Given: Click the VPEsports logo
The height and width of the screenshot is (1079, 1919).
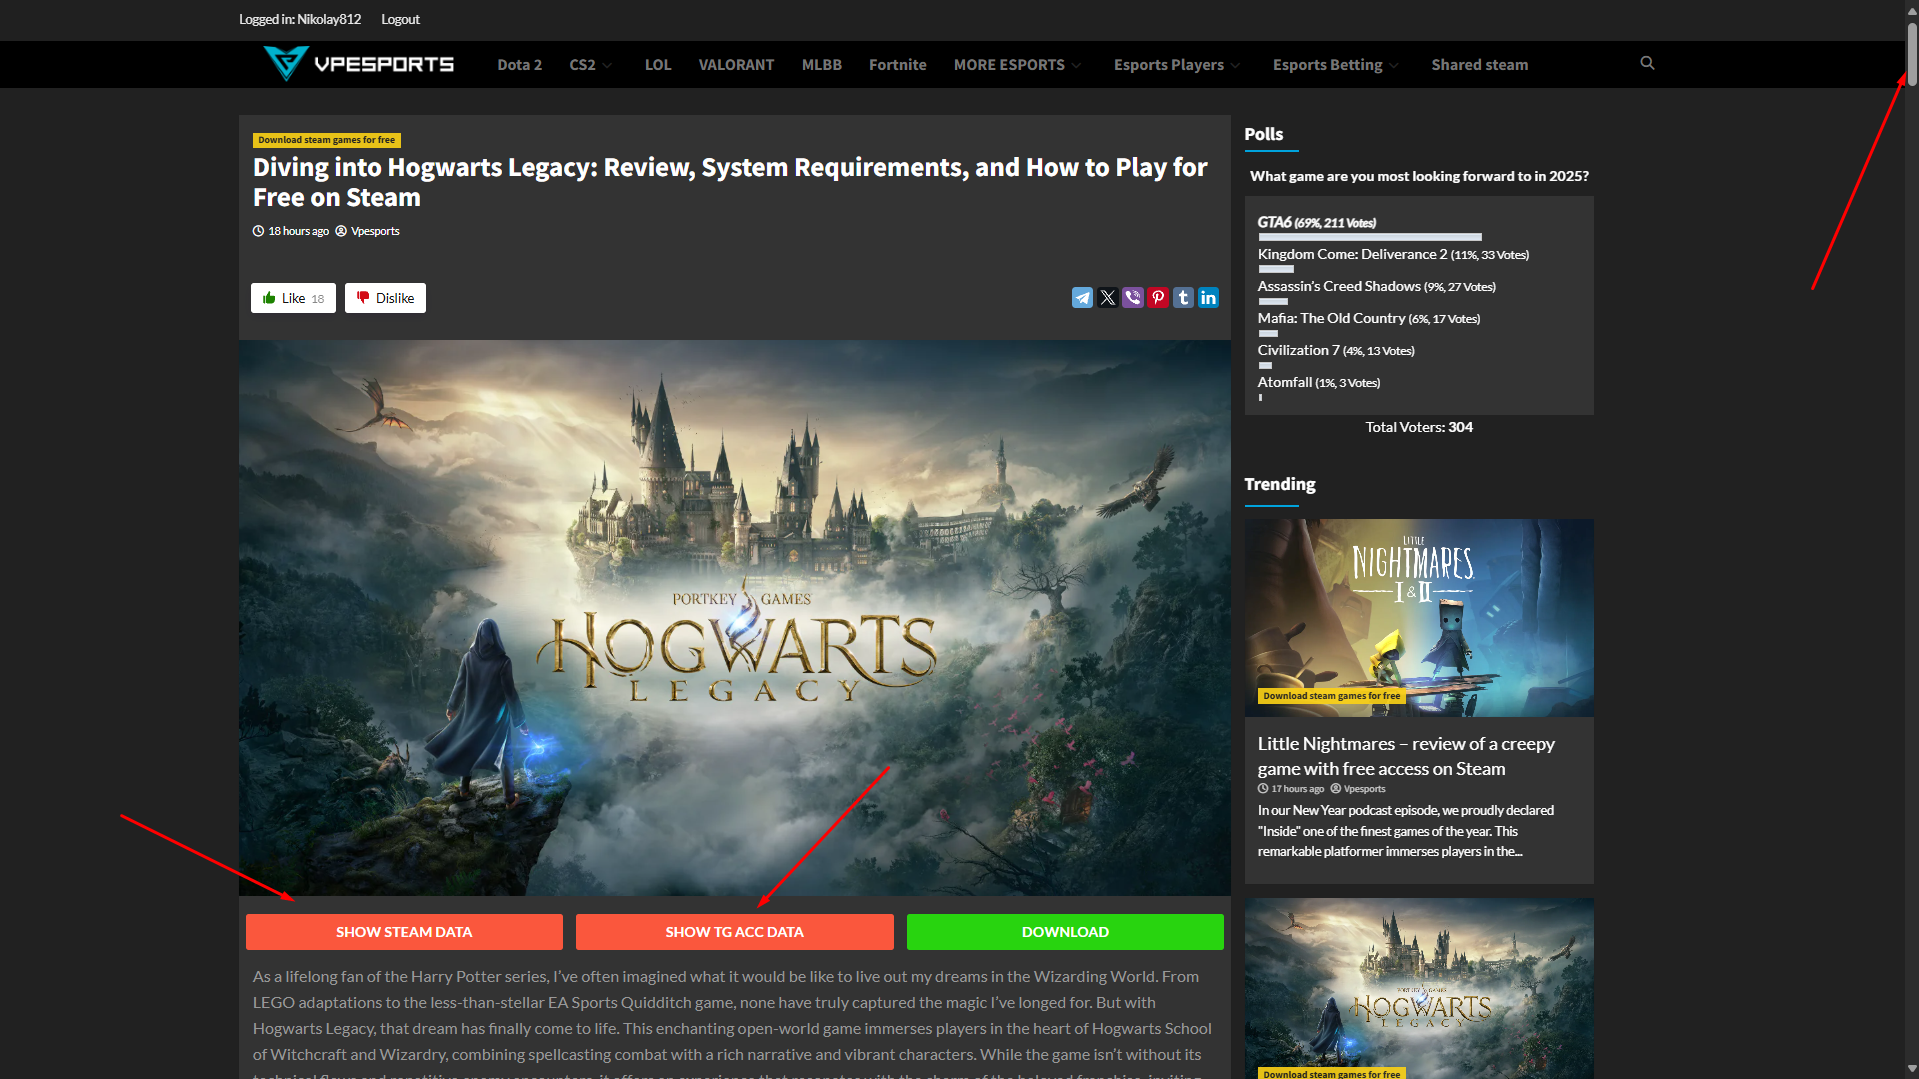Looking at the screenshot, I should (358, 64).
